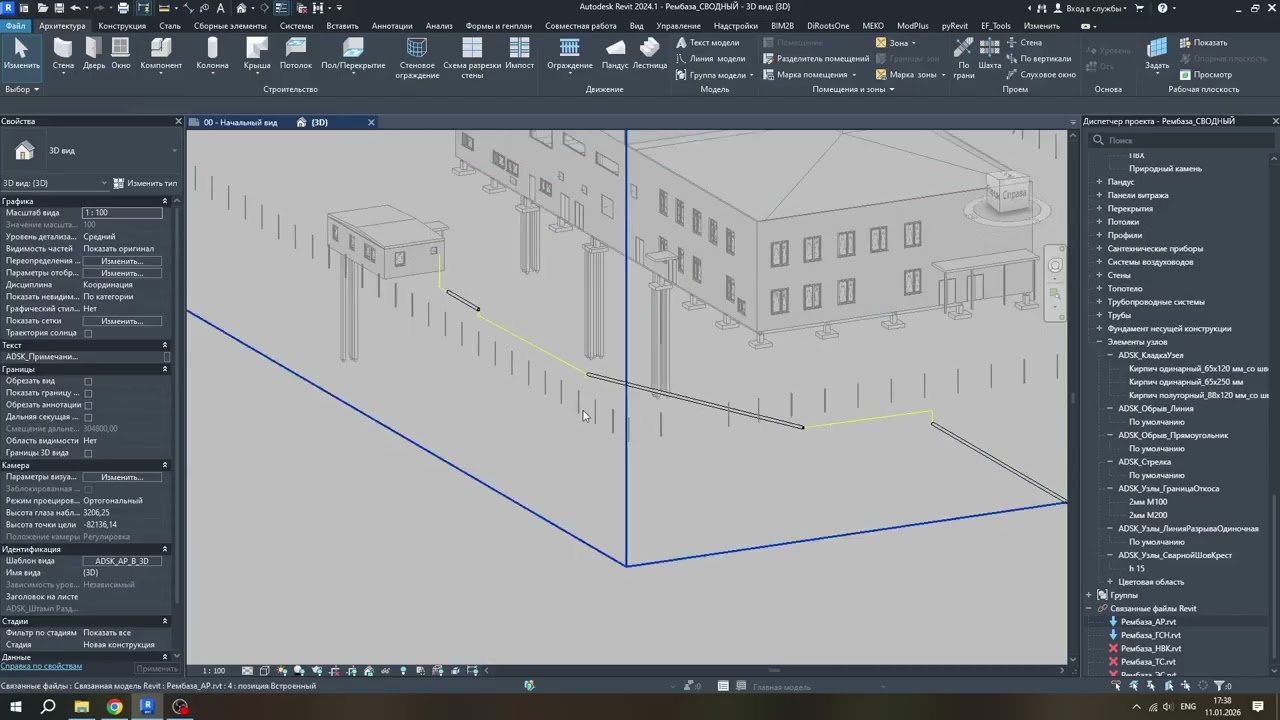Switch to the Аннотации ribbon tab

[392, 26]
